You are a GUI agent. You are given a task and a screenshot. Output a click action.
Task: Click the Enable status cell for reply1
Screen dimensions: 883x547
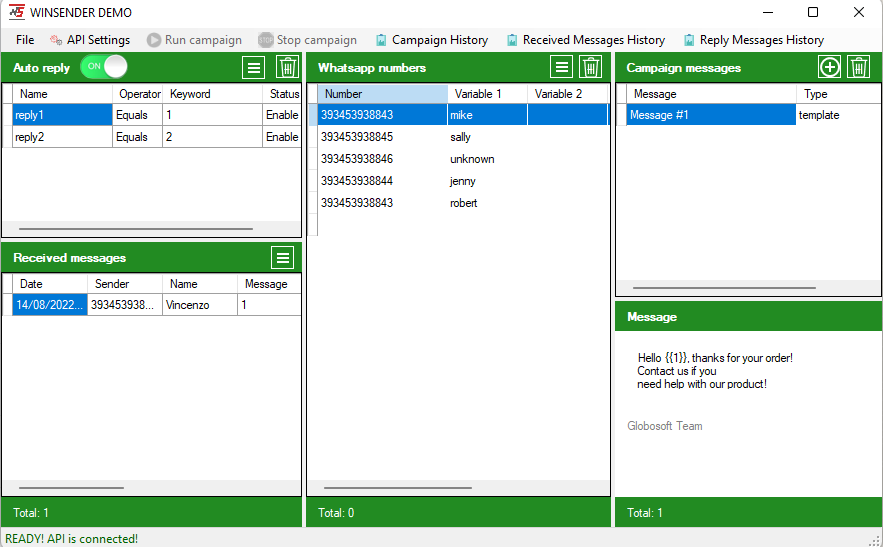point(282,115)
